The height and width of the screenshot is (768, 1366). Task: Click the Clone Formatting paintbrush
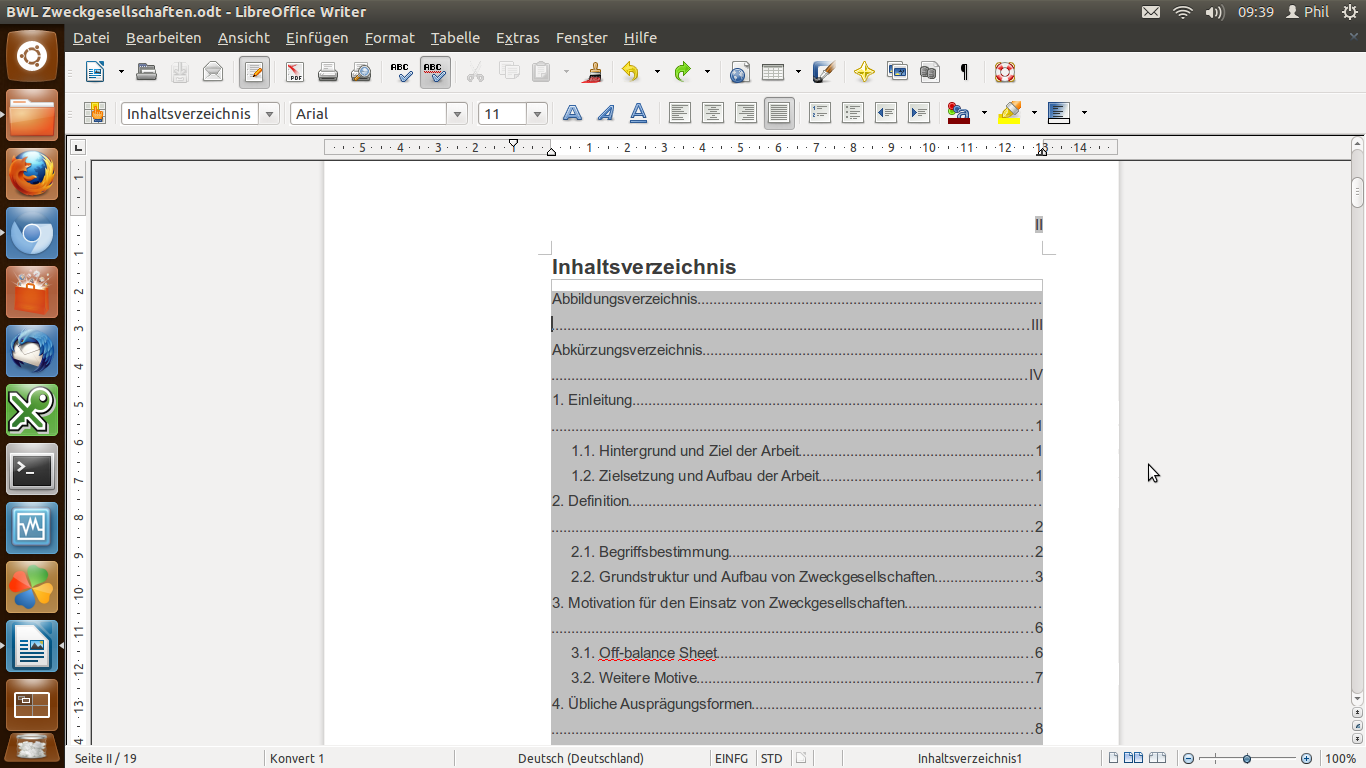point(593,72)
